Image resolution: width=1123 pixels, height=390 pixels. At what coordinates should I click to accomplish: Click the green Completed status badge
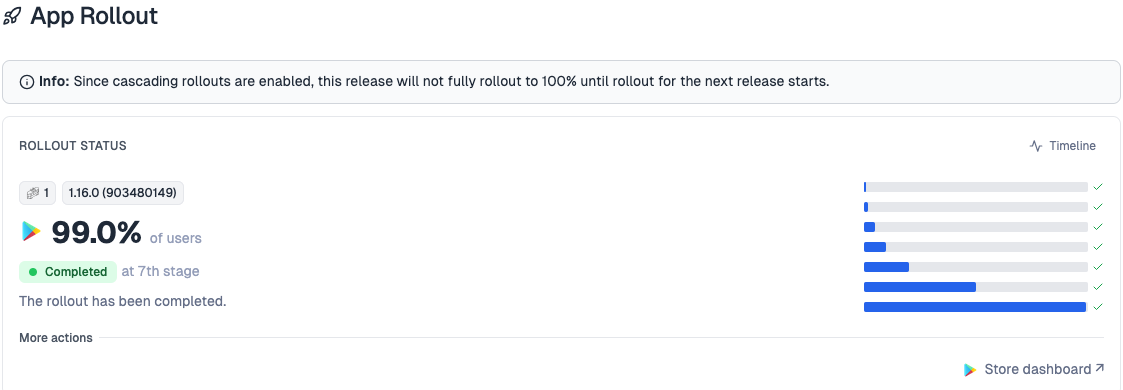click(68, 272)
